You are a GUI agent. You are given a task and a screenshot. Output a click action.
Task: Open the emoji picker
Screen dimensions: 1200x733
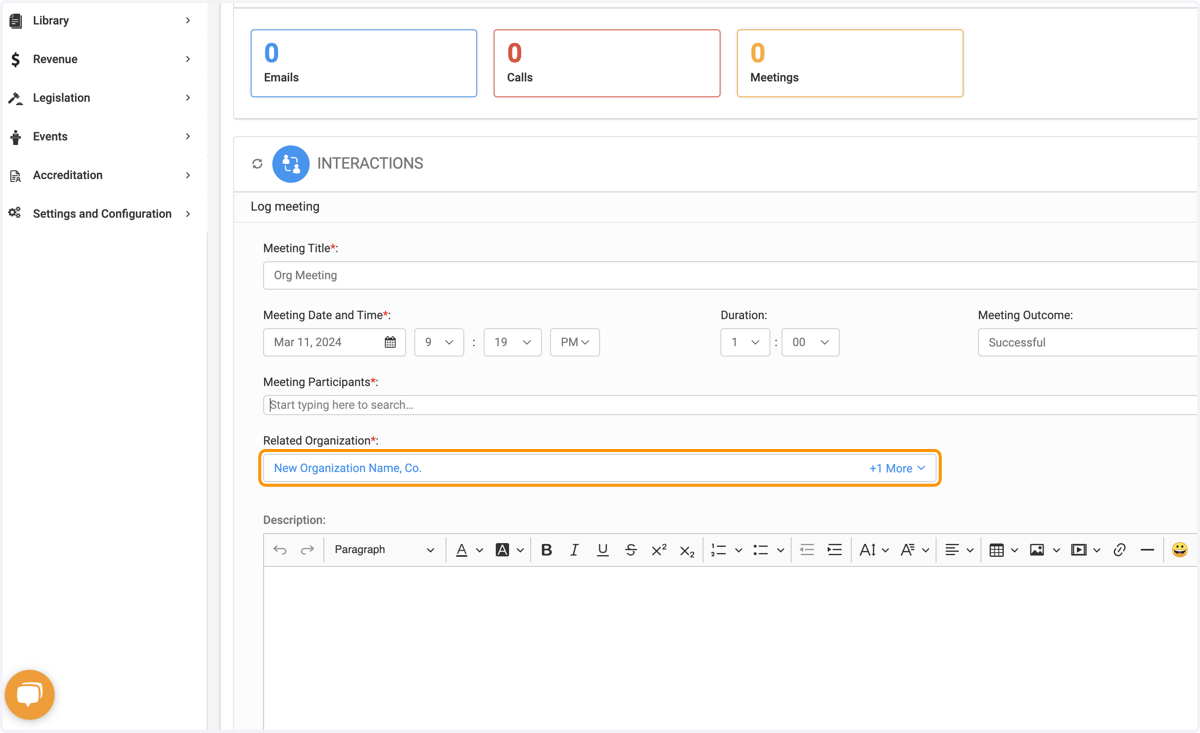pos(1180,550)
